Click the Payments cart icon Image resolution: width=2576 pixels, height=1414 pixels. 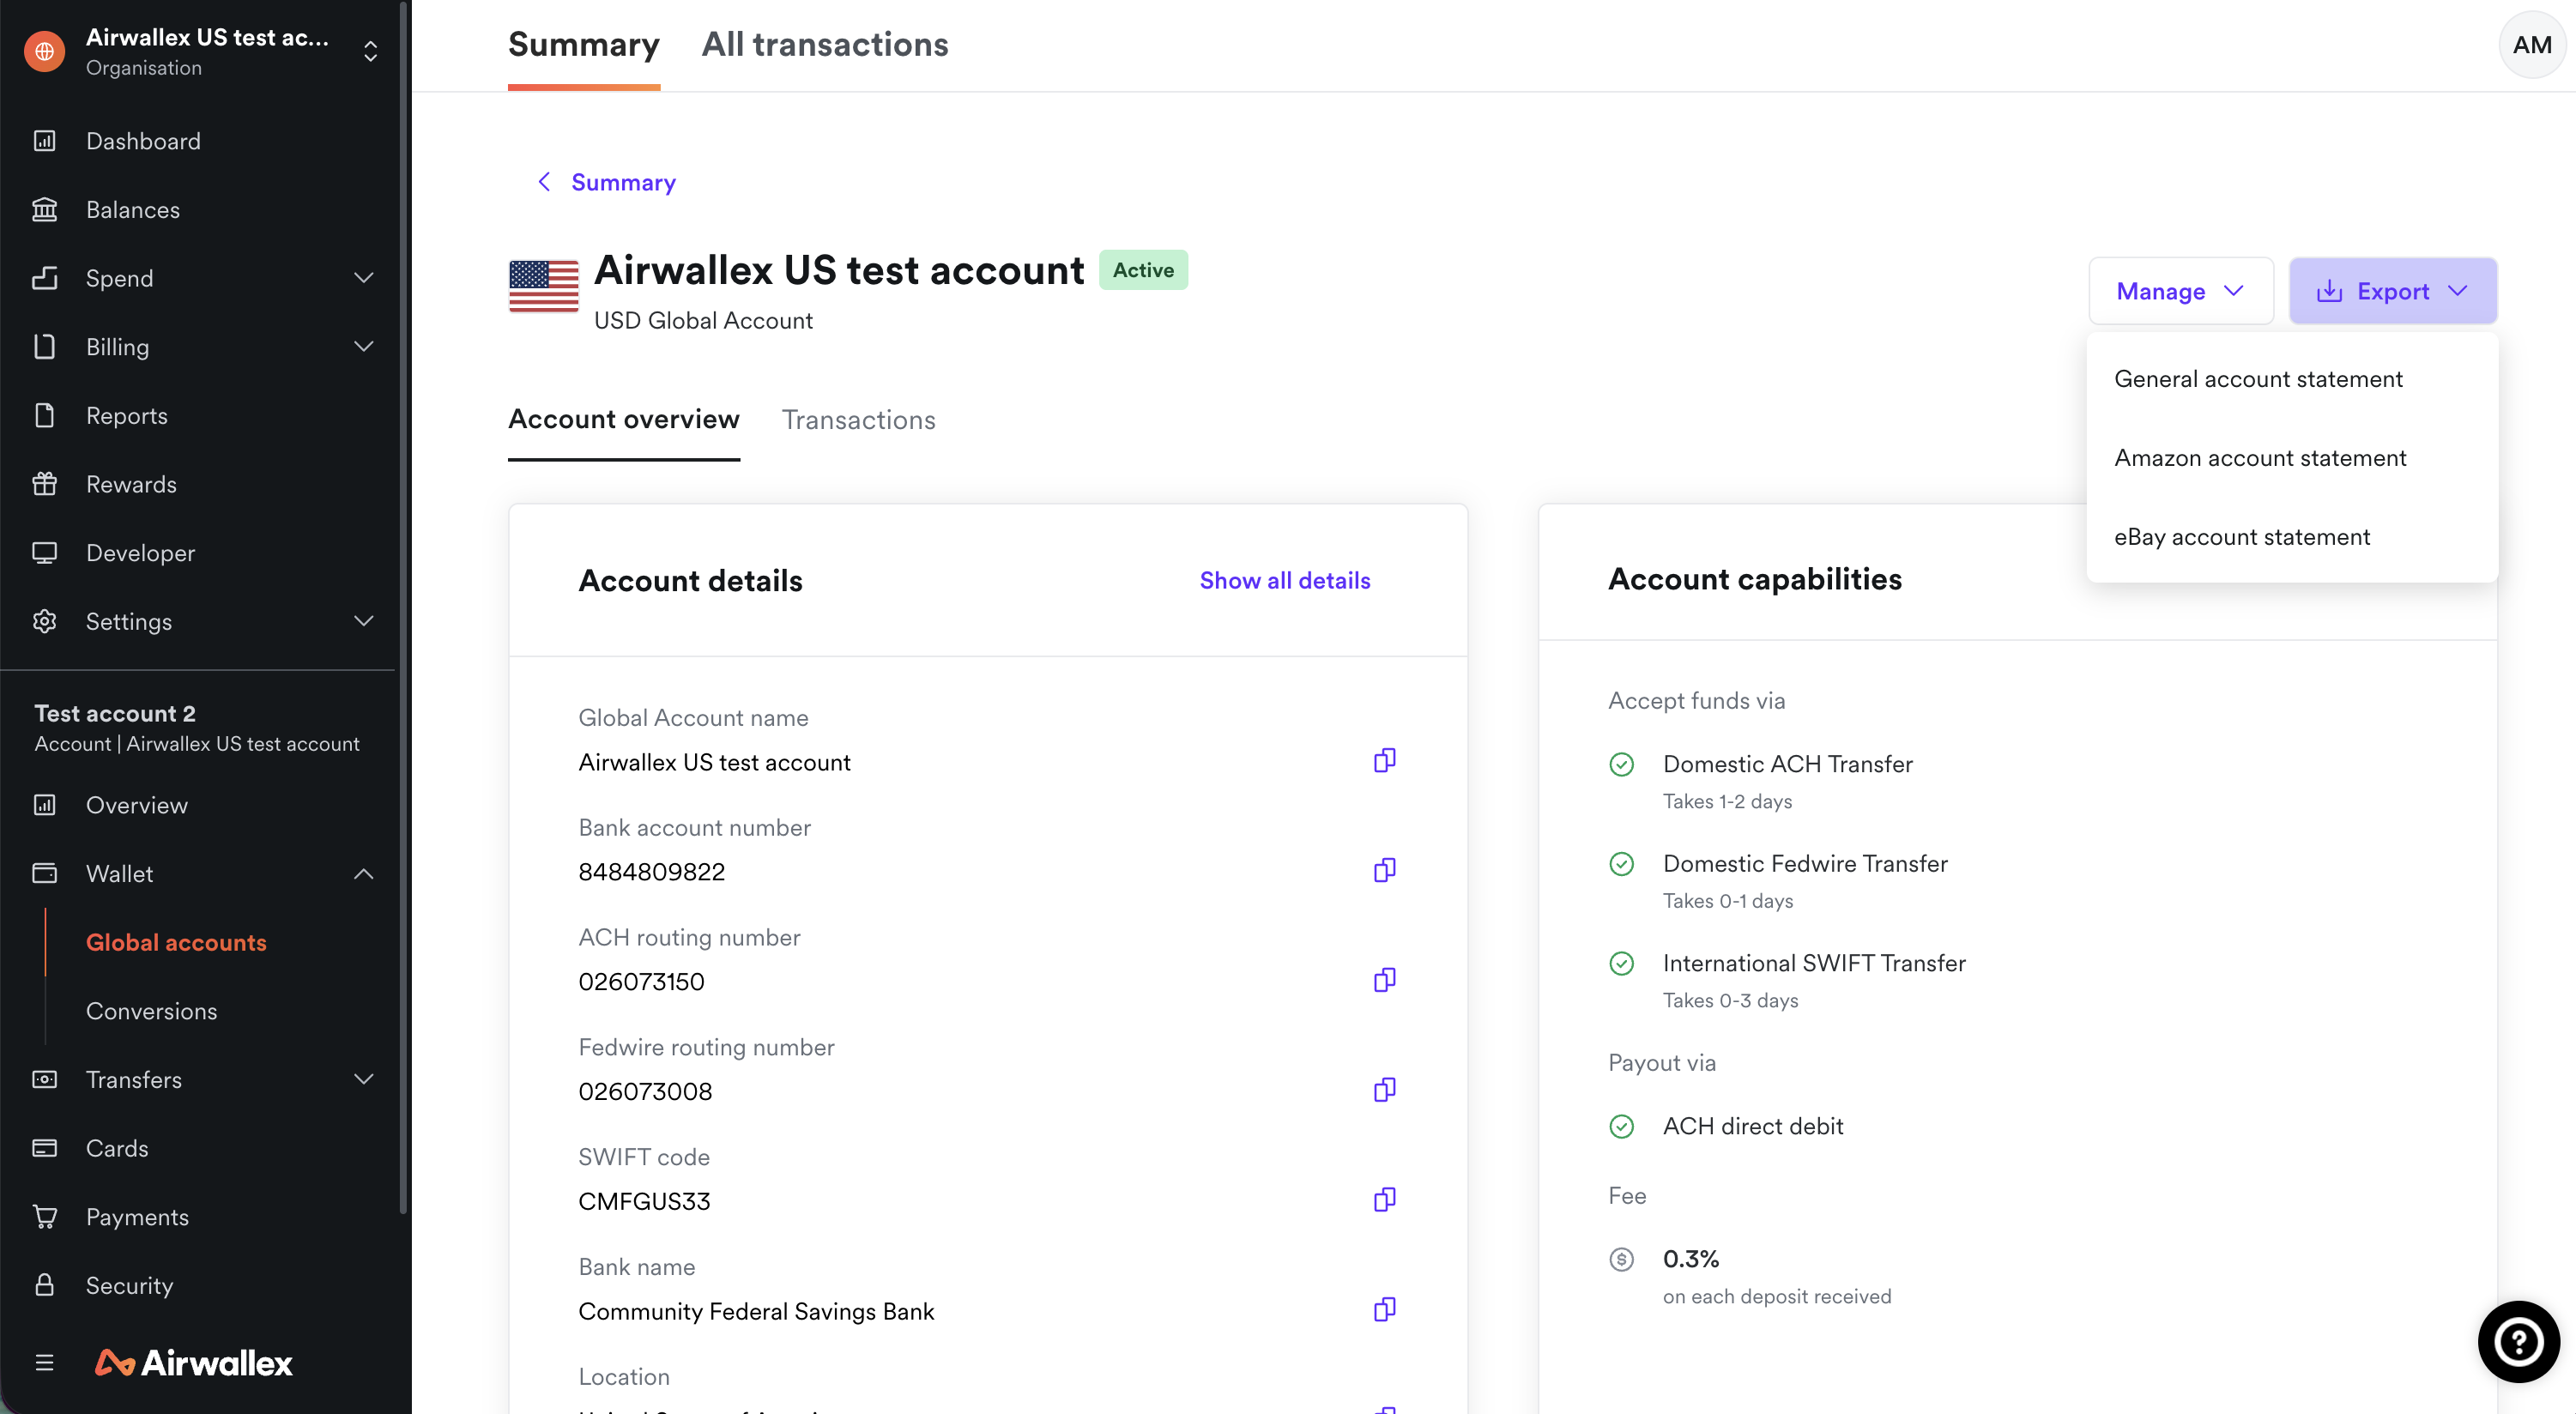44,1217
